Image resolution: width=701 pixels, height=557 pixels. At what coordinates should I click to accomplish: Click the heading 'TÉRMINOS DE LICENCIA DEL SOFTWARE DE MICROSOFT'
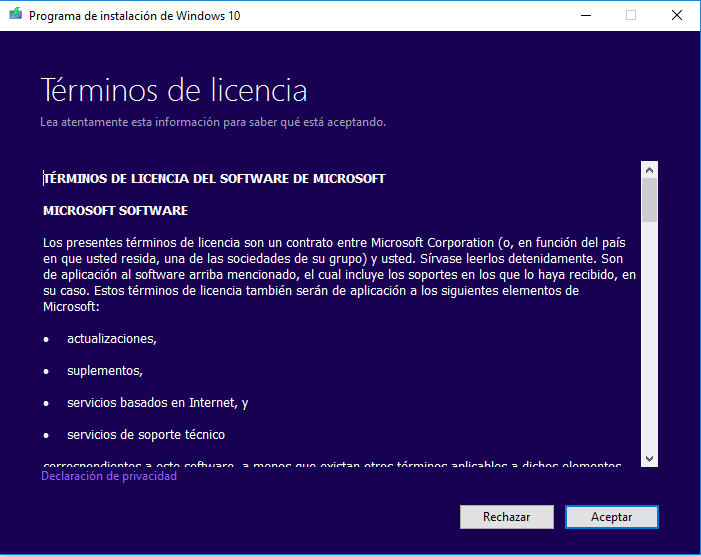(x=214, y=179)
